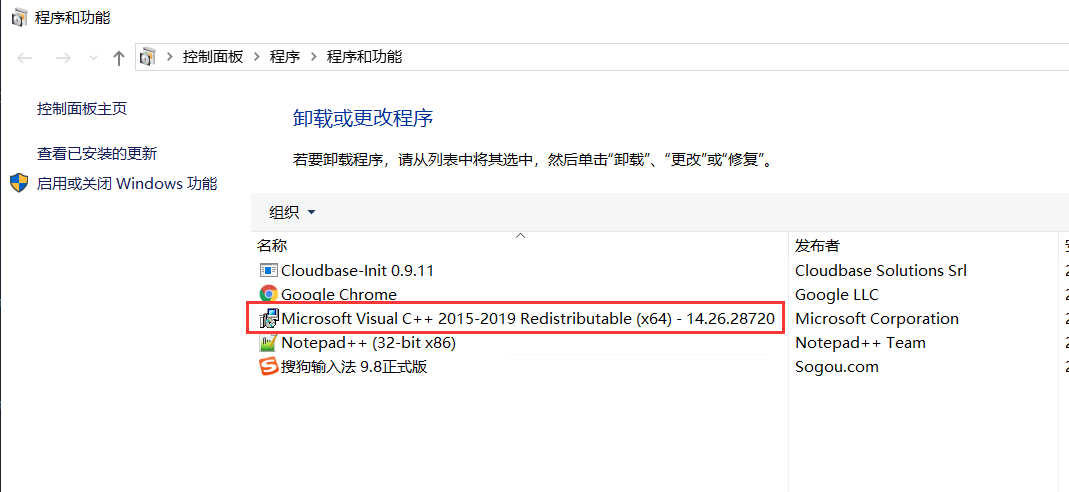Select Notepad++ (32-bit x86) entry

[x=368, y=343]
